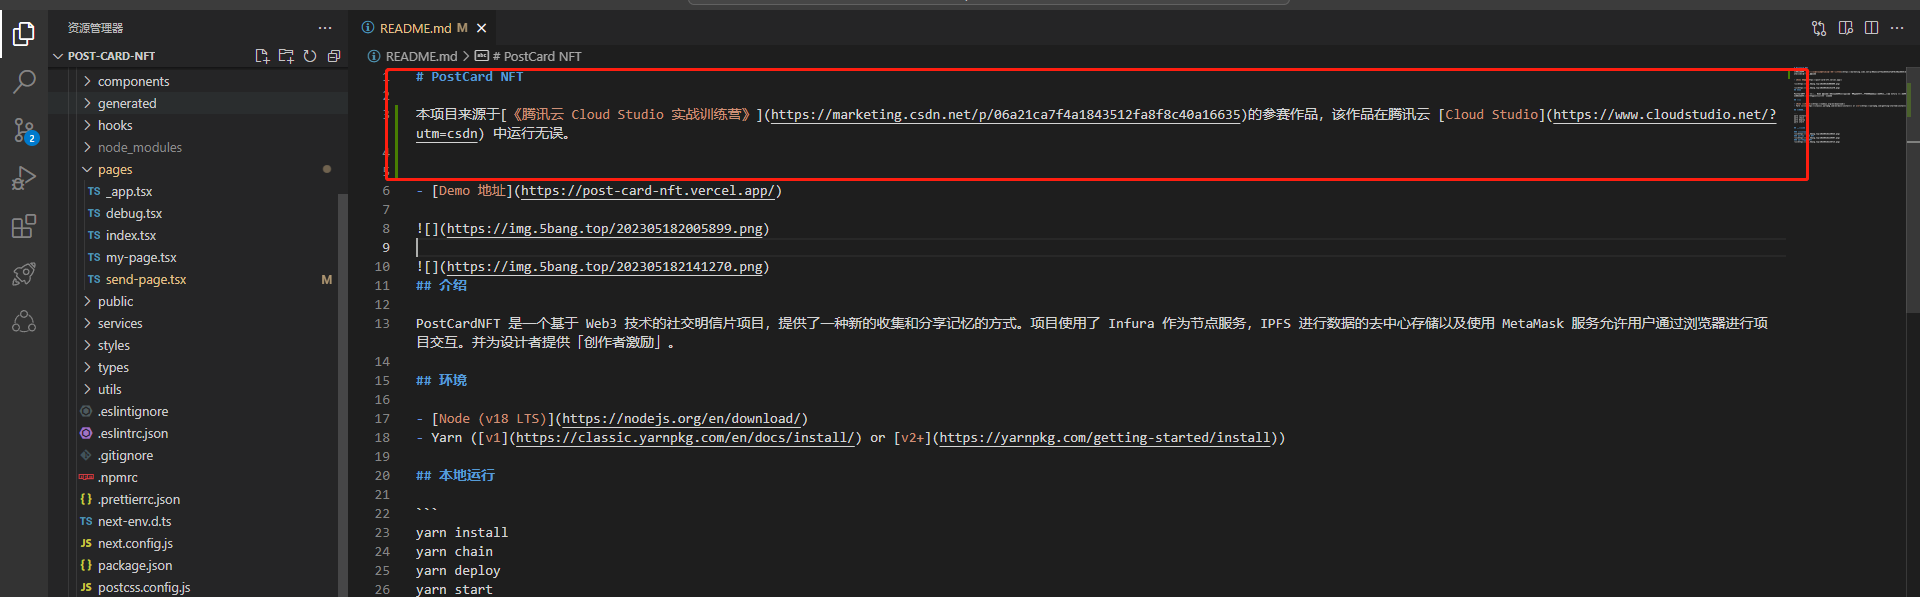Open my-page.tsx file

coord(141,257)
